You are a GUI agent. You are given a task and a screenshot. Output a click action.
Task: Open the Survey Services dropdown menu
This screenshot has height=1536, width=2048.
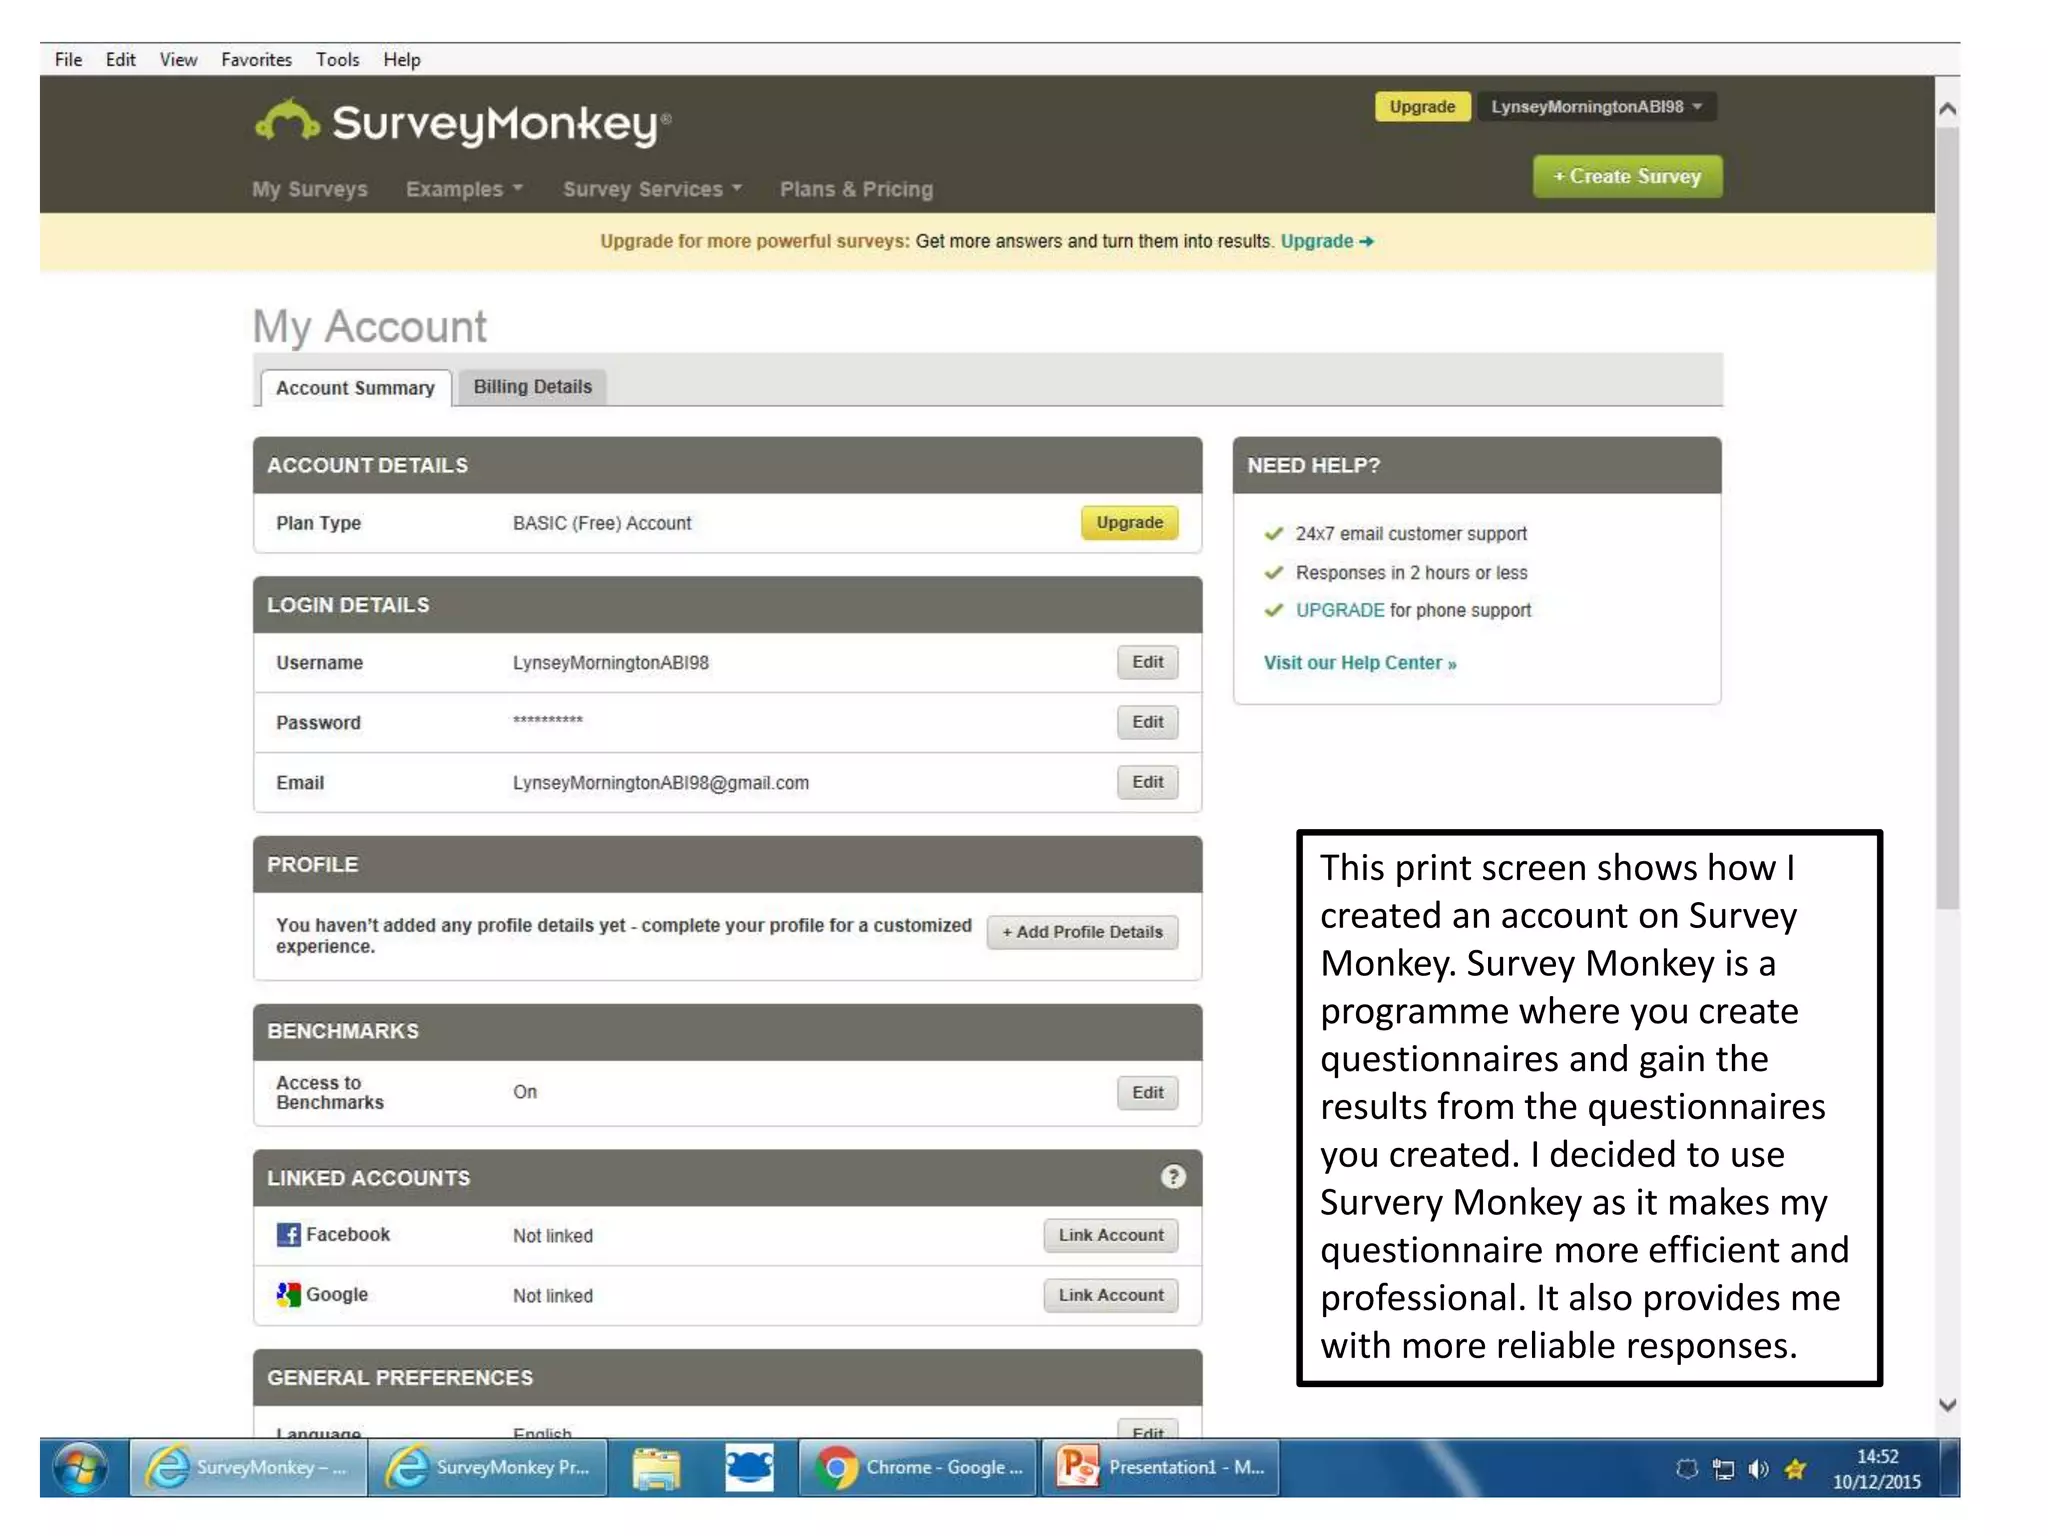(652, 189)
